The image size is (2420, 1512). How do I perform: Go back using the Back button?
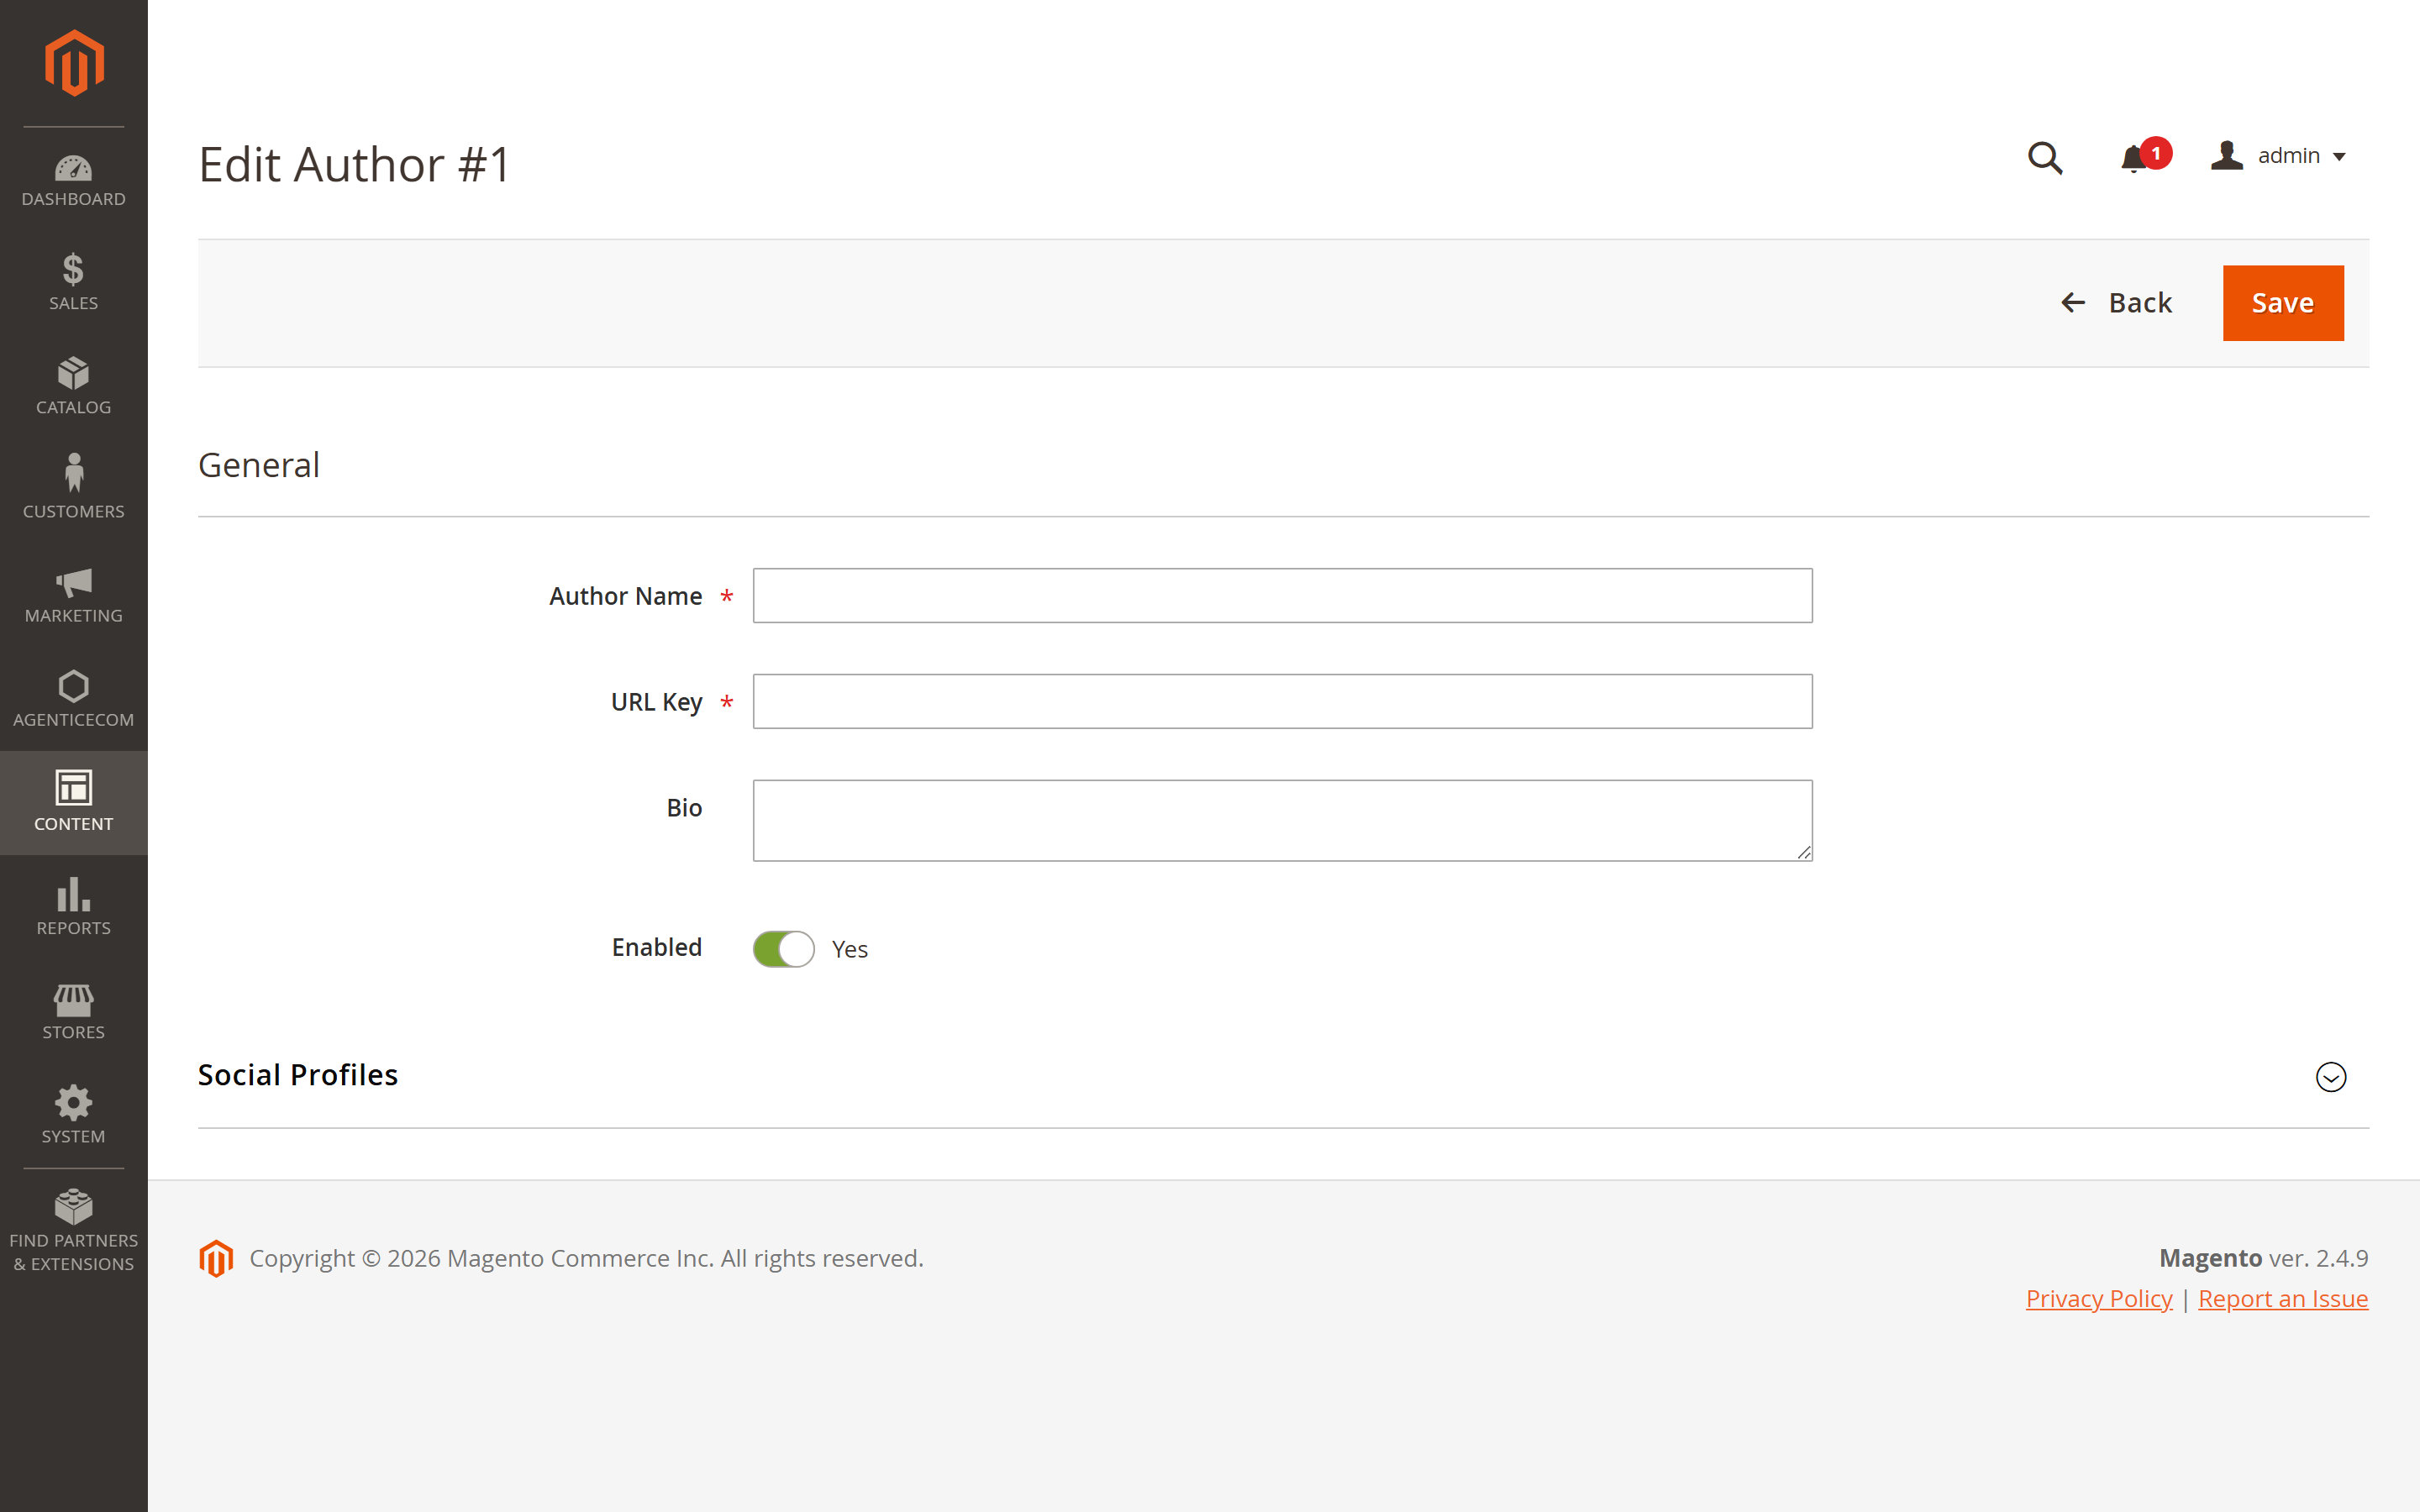click(x=2117, y=303)
